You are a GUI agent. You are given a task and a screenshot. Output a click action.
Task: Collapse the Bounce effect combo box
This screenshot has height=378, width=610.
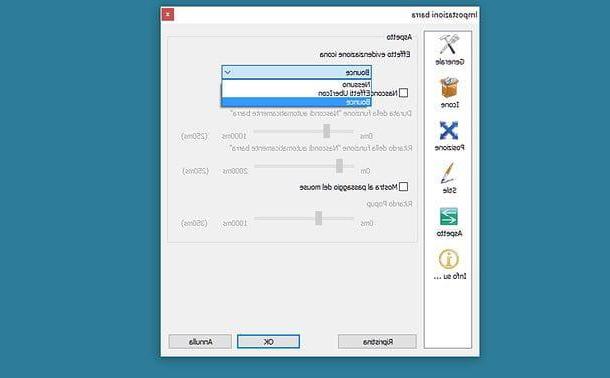tap(296, 72)
